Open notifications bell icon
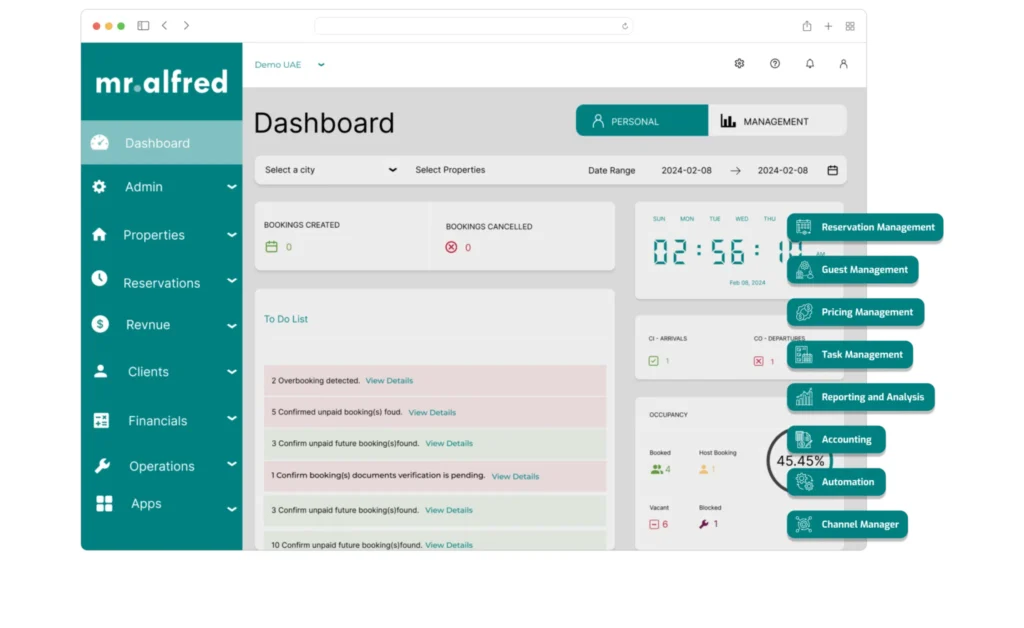The height and width of the screenshot is (628, 1024). 809,64
